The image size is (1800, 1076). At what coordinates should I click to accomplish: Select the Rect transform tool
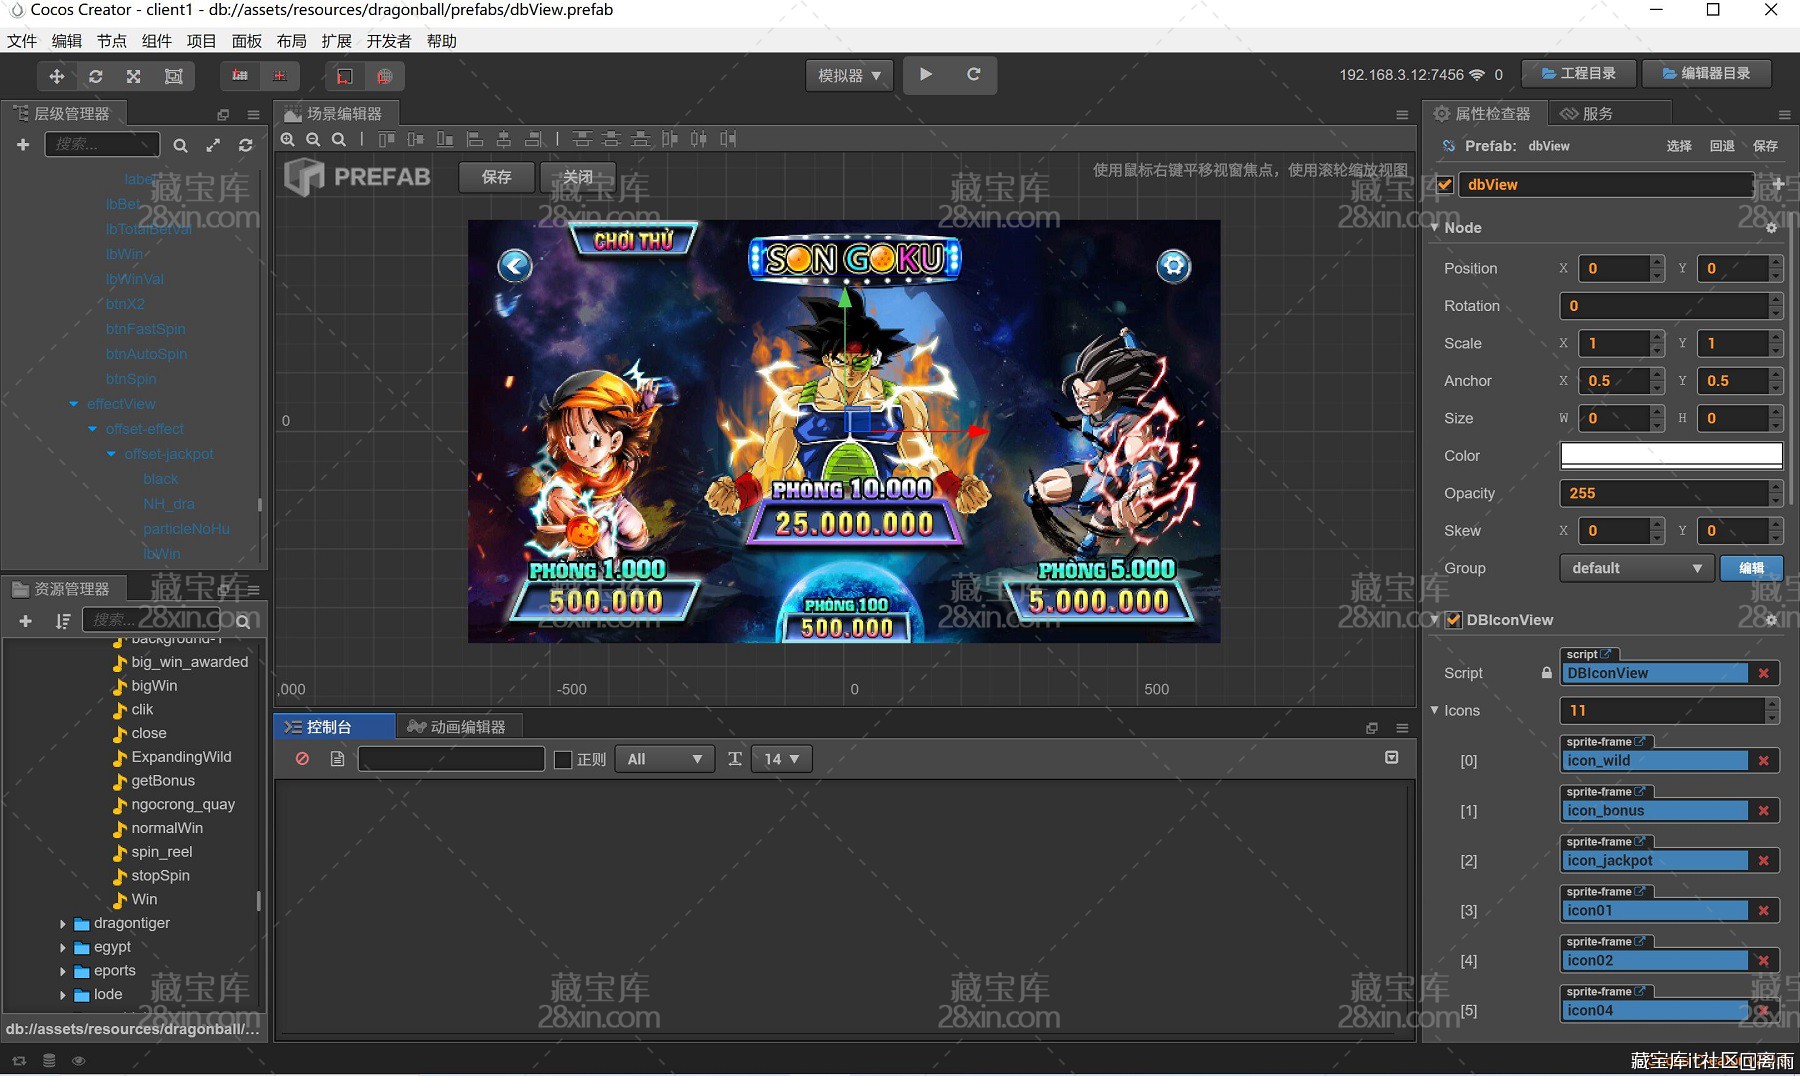tap(173, 76)
